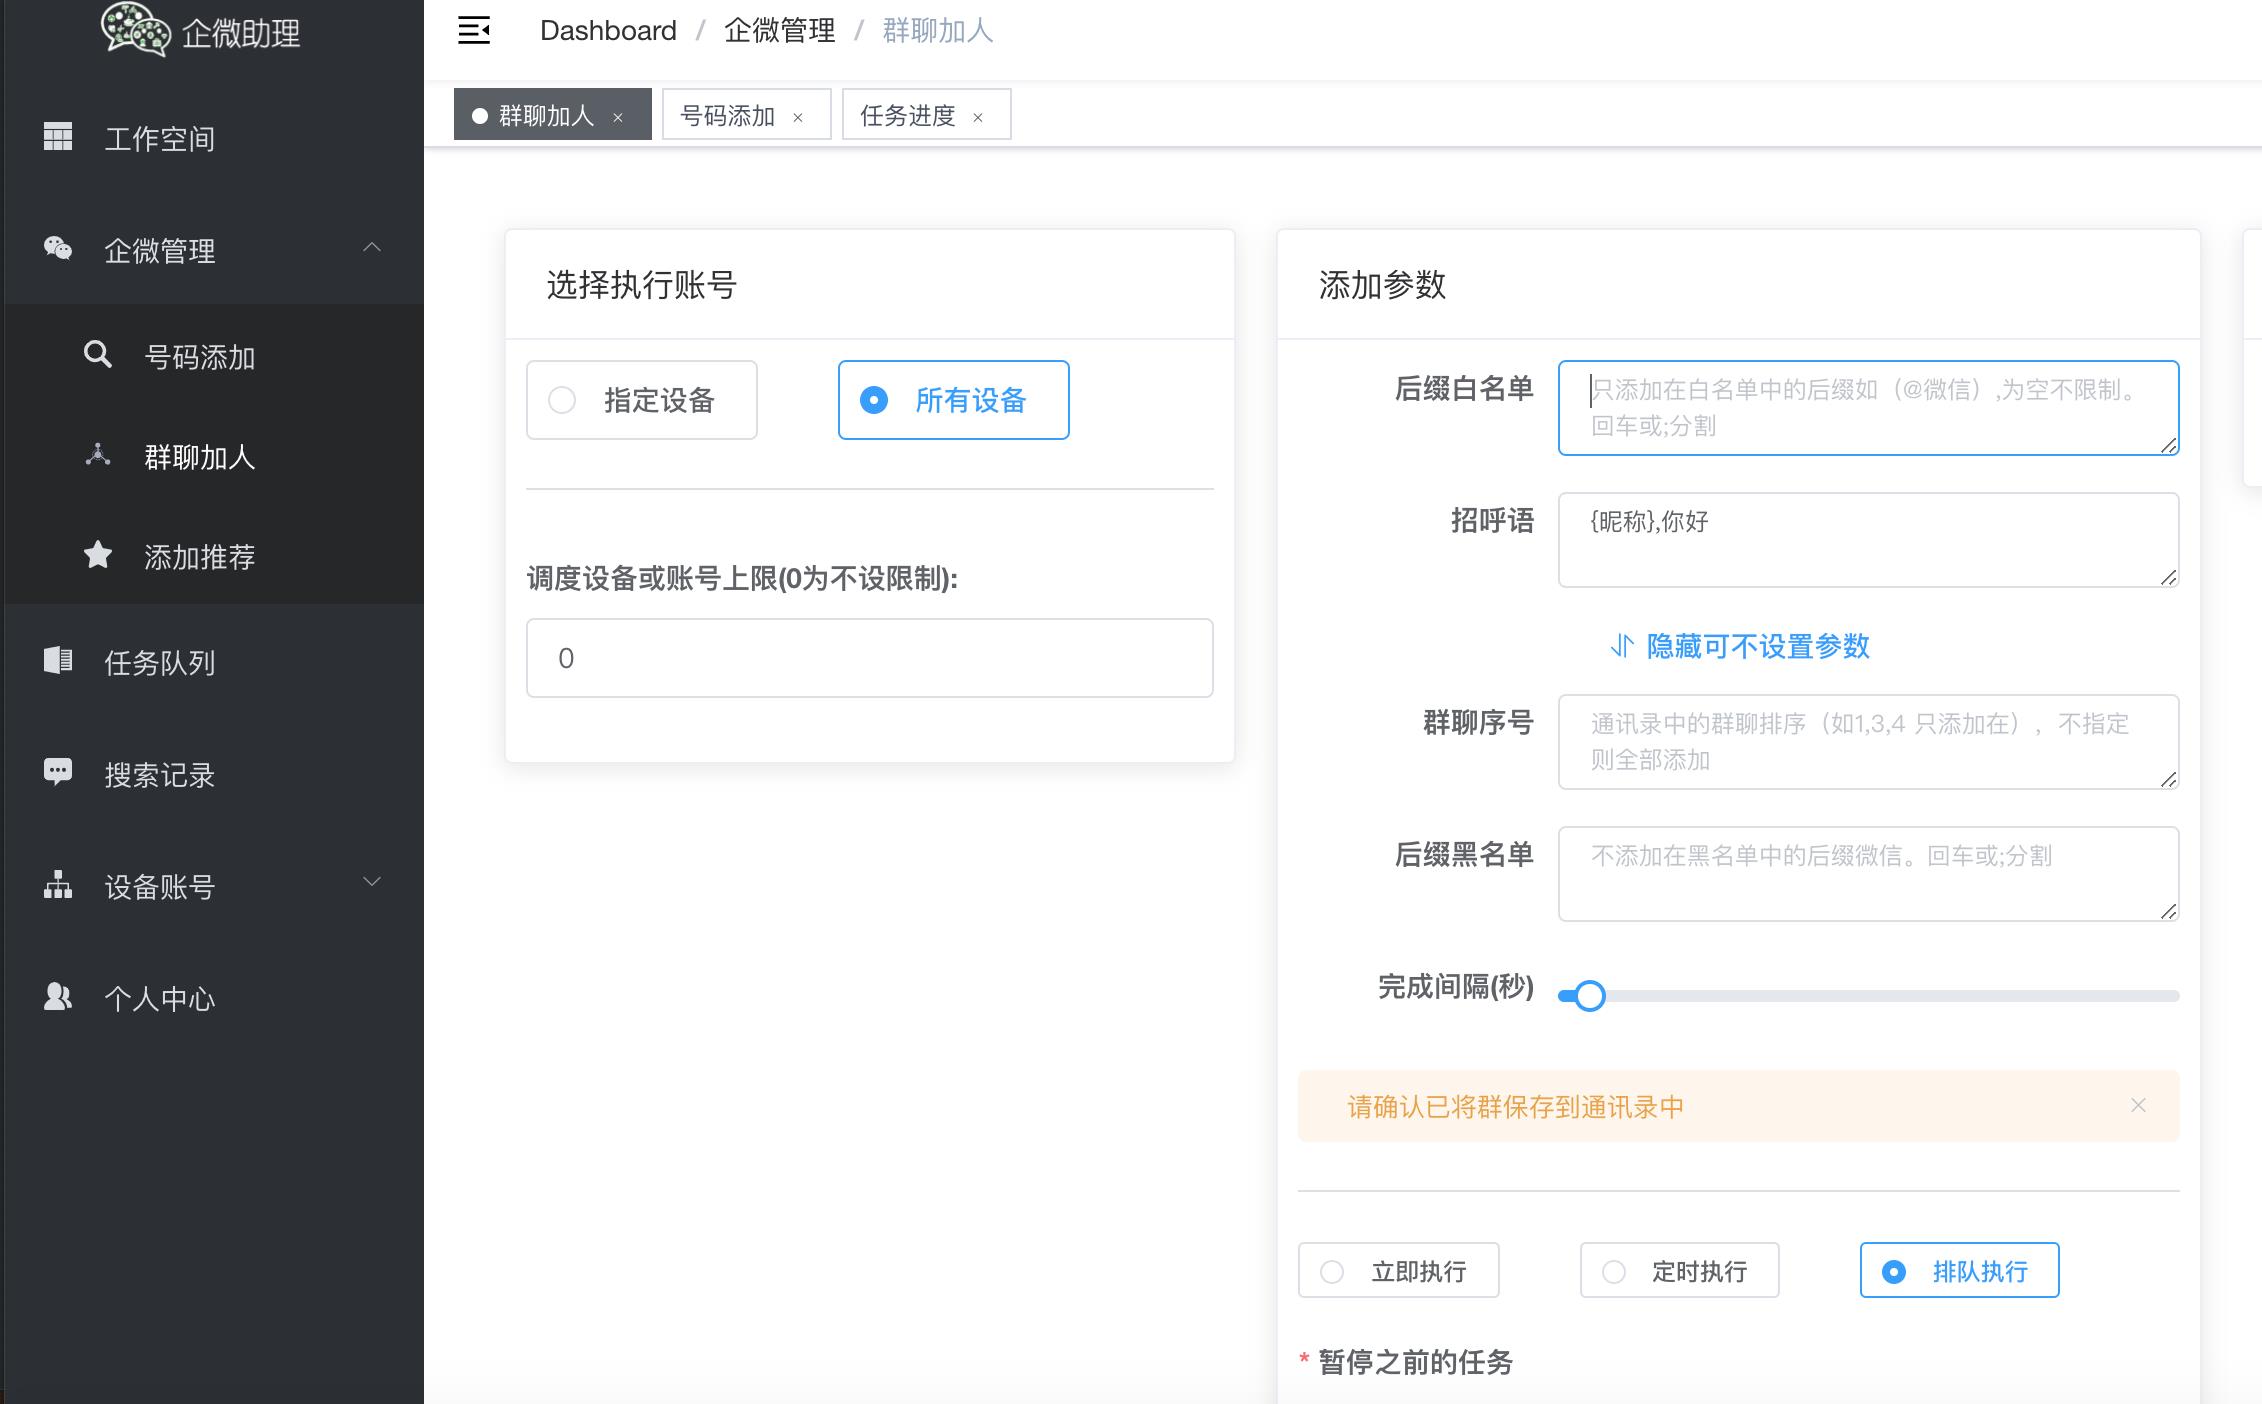The width and height of the screenshot is (2262, 1404).
Task: Click the 添加参数 card title
Action: pyautogui.click(x=1382, y=285)
